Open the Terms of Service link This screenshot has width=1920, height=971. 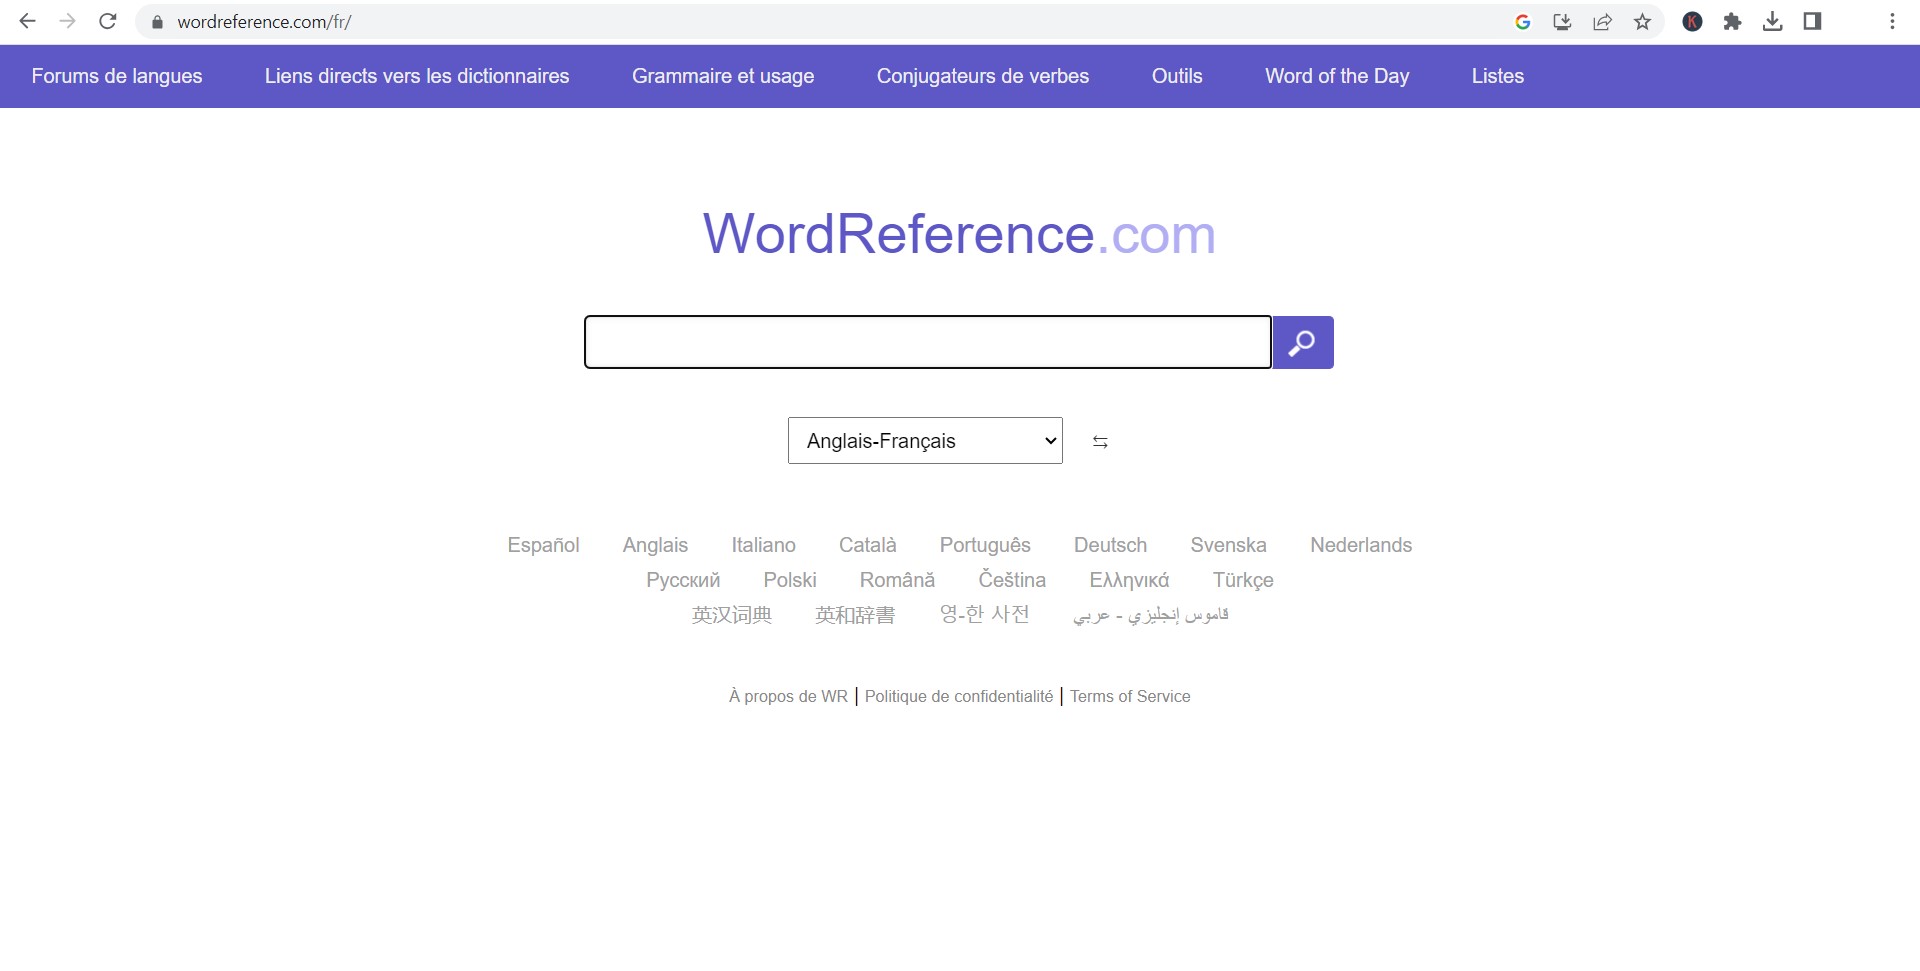click(1130, 697)
